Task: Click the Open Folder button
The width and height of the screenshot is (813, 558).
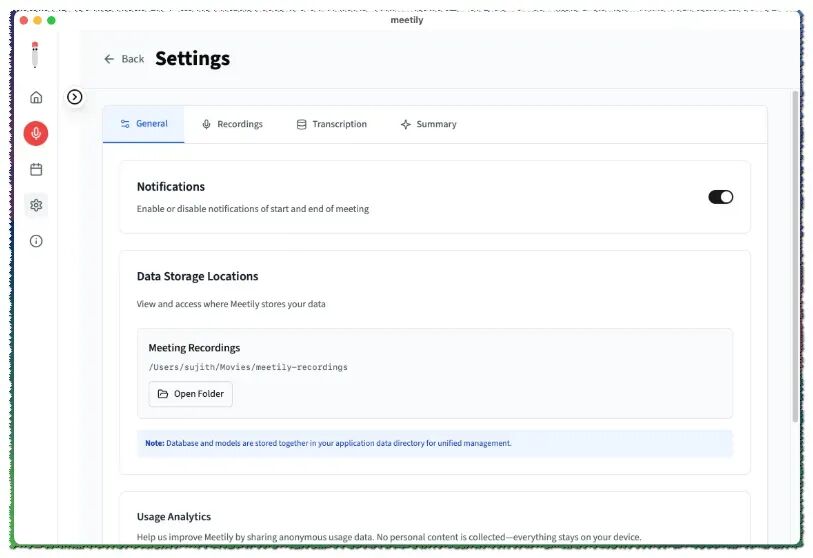Action: pos(190,394)
